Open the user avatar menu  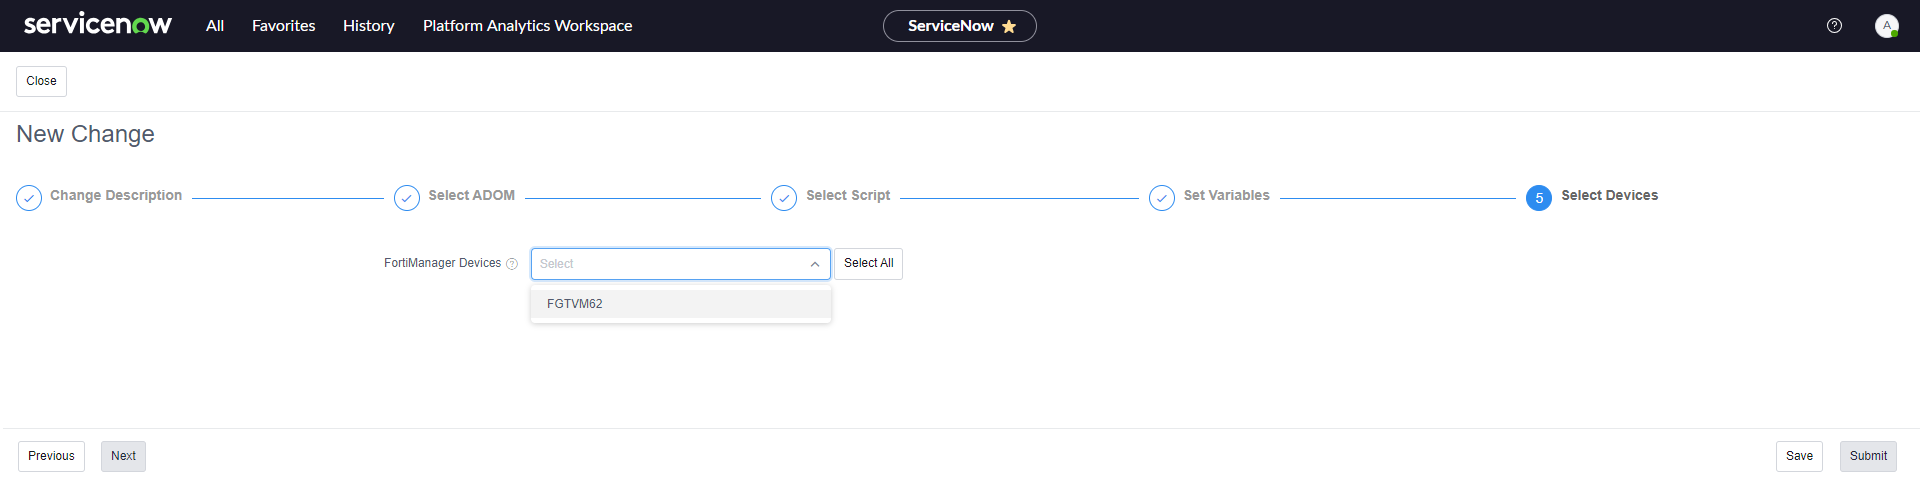tap(1886, 26)
